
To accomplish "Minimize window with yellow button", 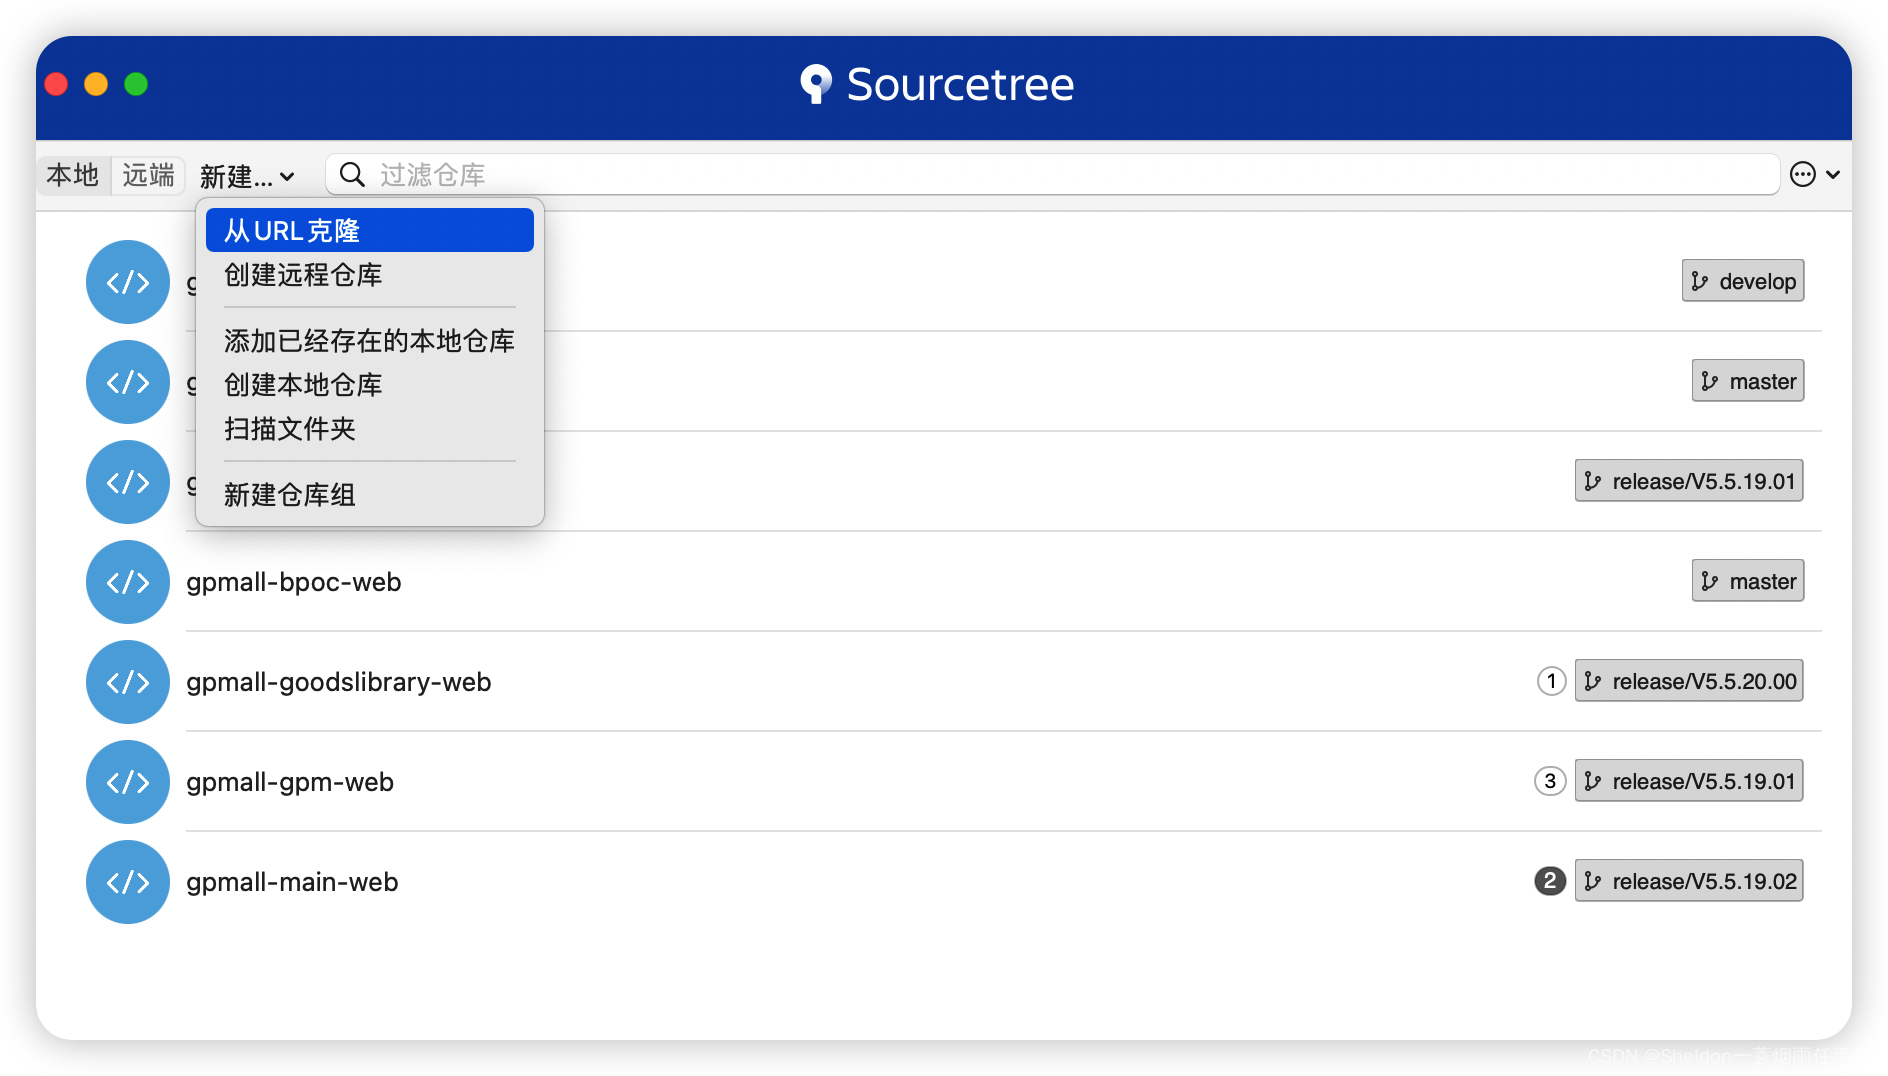I will point(96,84).
